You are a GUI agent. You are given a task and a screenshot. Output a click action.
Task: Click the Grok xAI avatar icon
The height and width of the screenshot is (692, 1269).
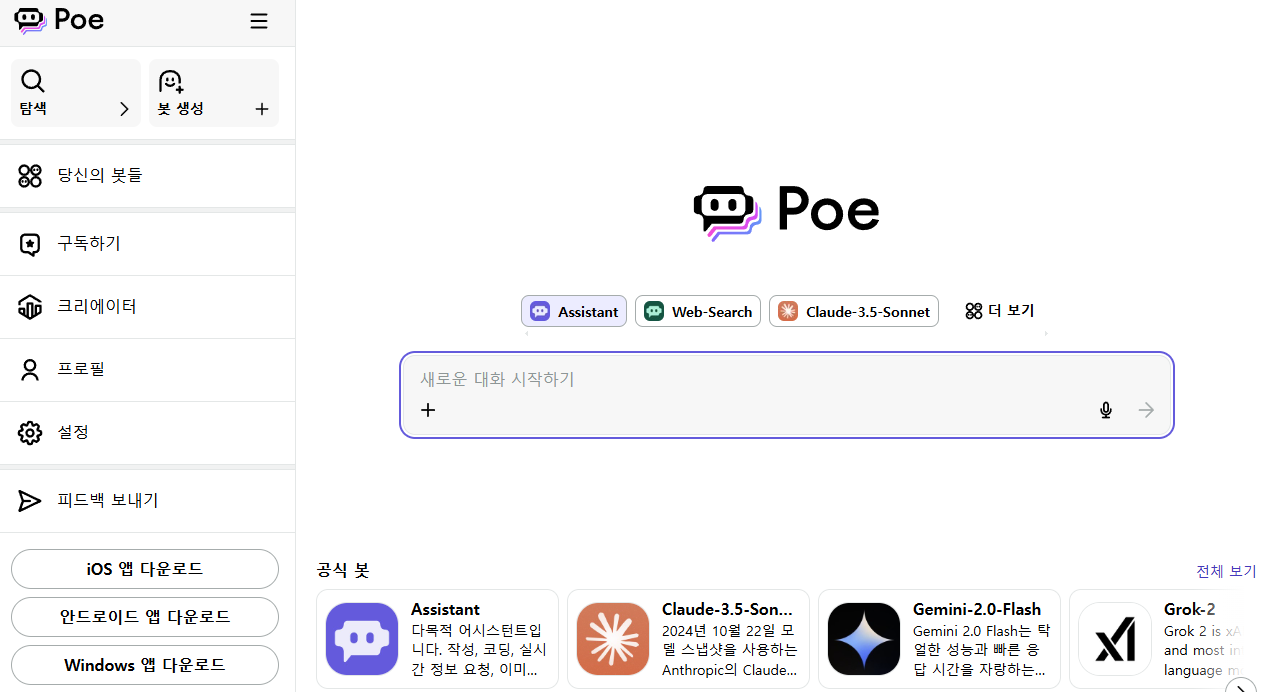click(x=1115, y=639)
